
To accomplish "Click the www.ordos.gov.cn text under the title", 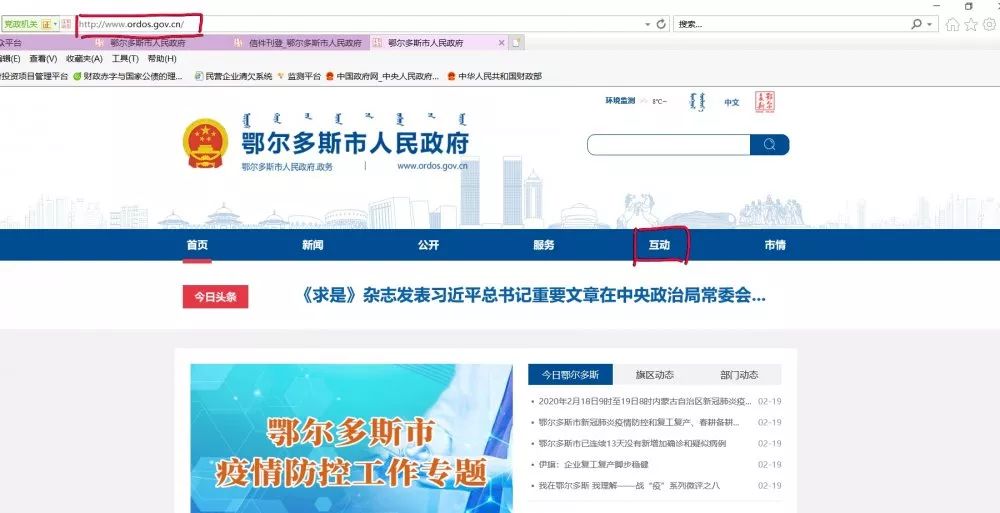I will coord(432,166).
